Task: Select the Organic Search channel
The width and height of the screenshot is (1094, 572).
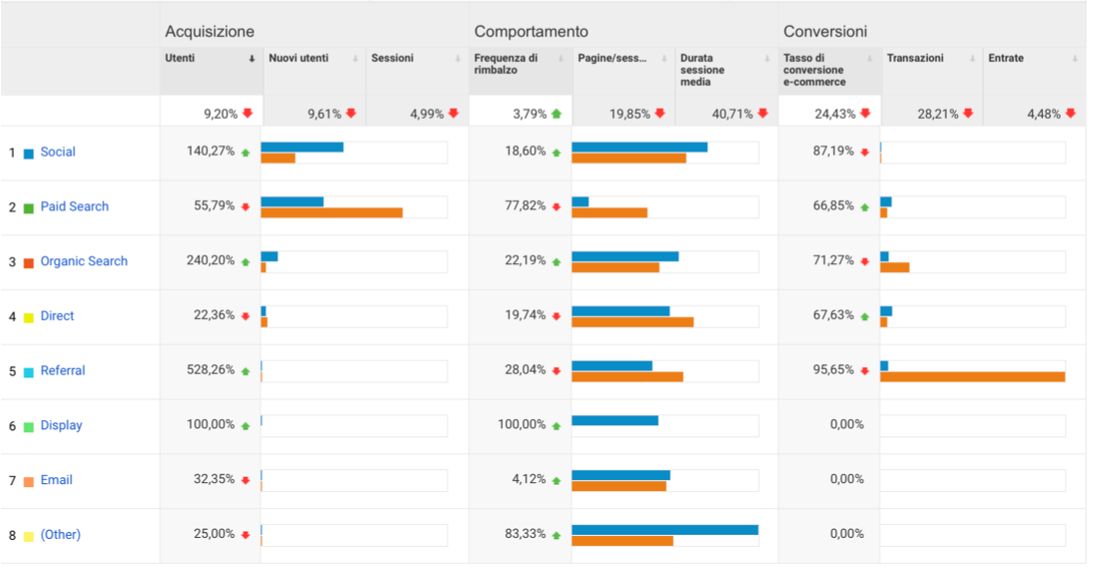Action: [x=84, y=261]
